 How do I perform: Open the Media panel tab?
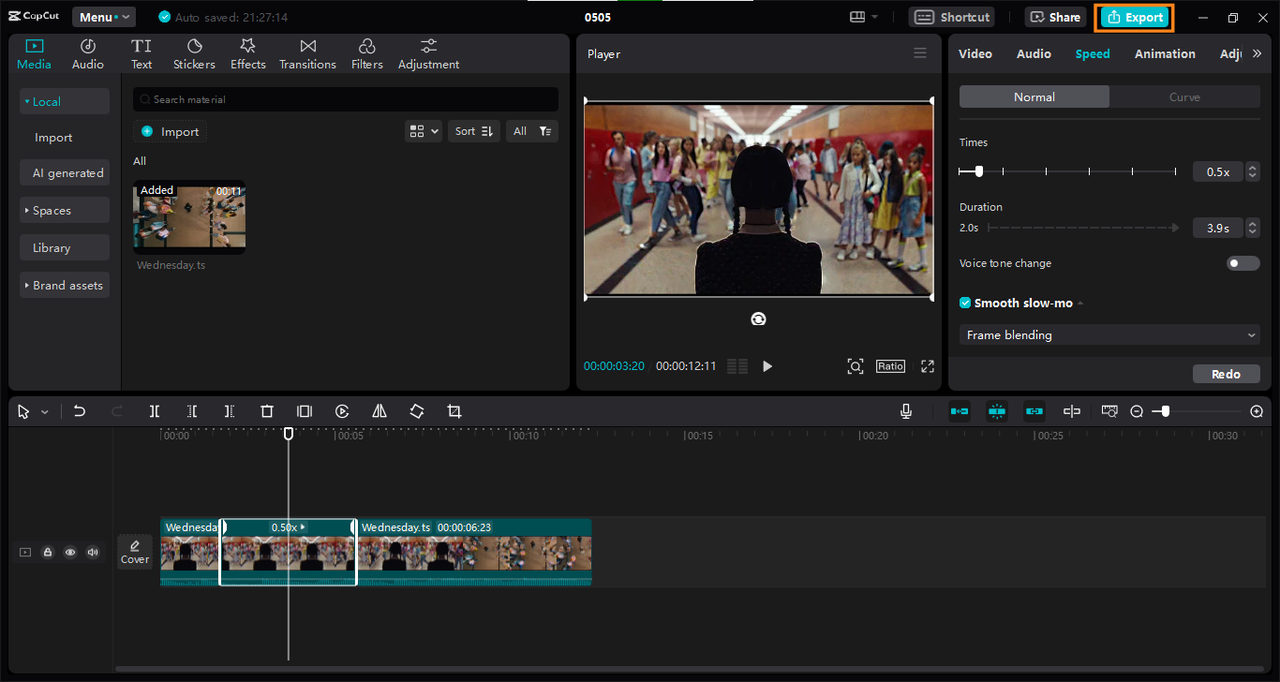34,55
